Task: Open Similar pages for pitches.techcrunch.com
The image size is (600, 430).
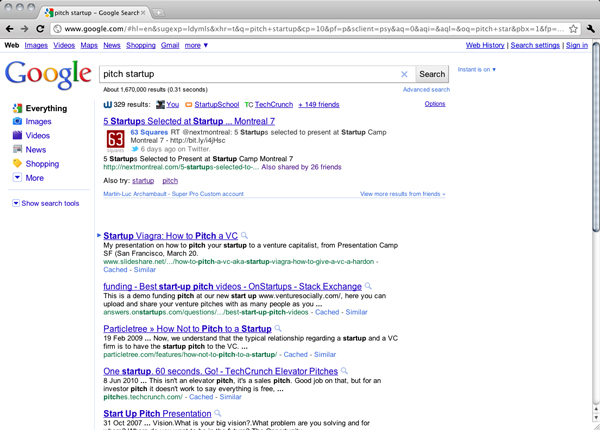Action: pyautogui.click(x=230, y=397)
